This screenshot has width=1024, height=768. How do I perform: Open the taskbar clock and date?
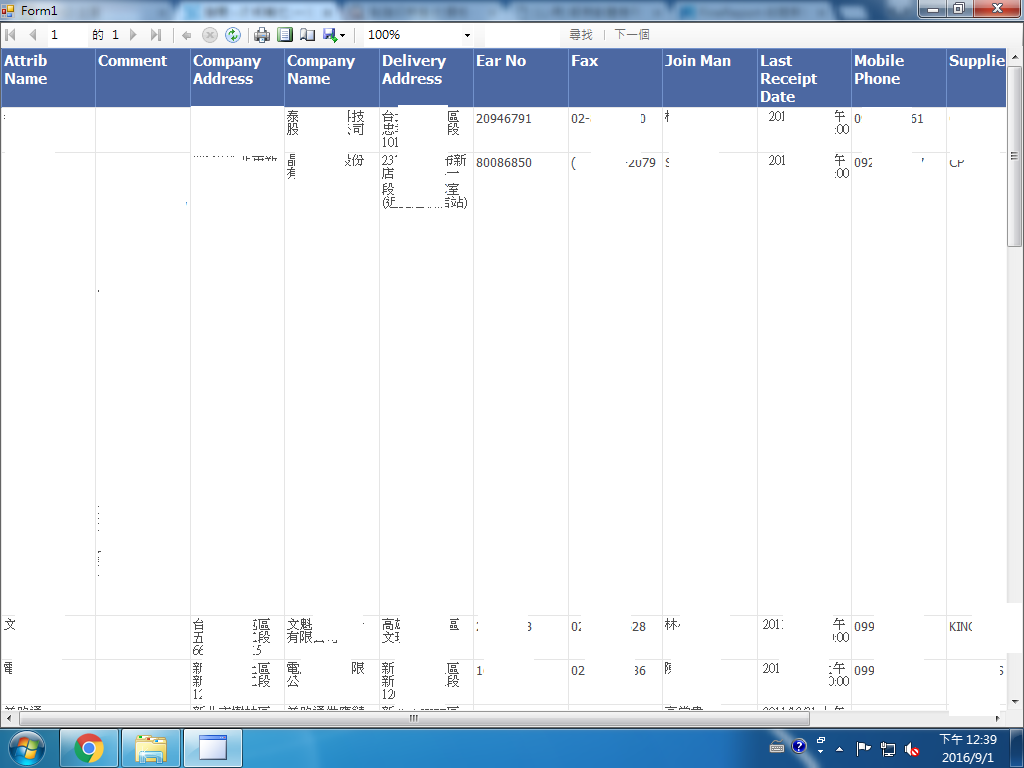point(968,748)
